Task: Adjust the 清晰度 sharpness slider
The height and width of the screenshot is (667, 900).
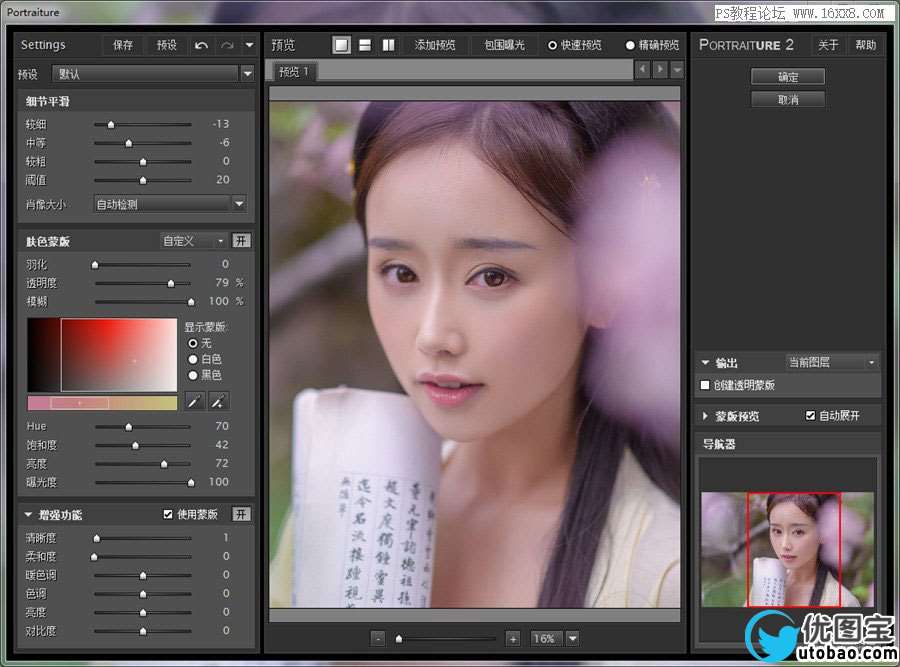Action: pos(96,538)
